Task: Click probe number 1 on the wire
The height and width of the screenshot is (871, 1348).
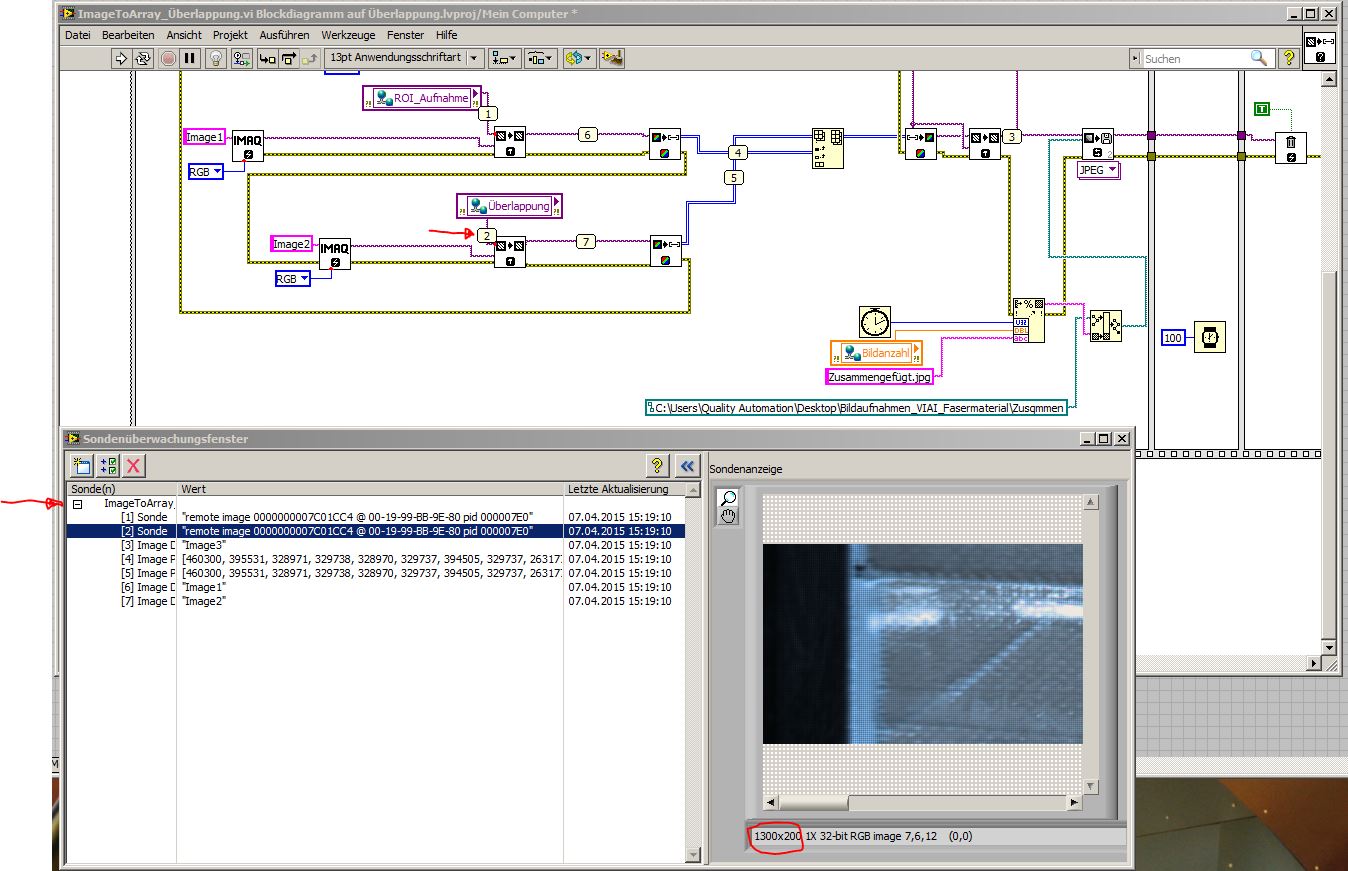Action: 488,114
